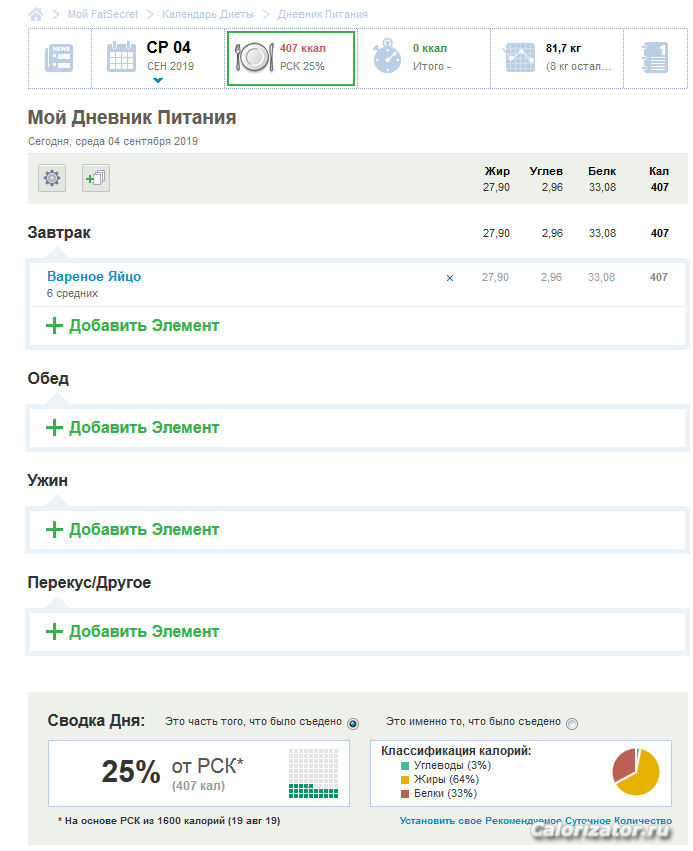Click the RDI percentage grid indicator
The width and height of the screenshot is (693, 851).
click(x=314, y=773)
